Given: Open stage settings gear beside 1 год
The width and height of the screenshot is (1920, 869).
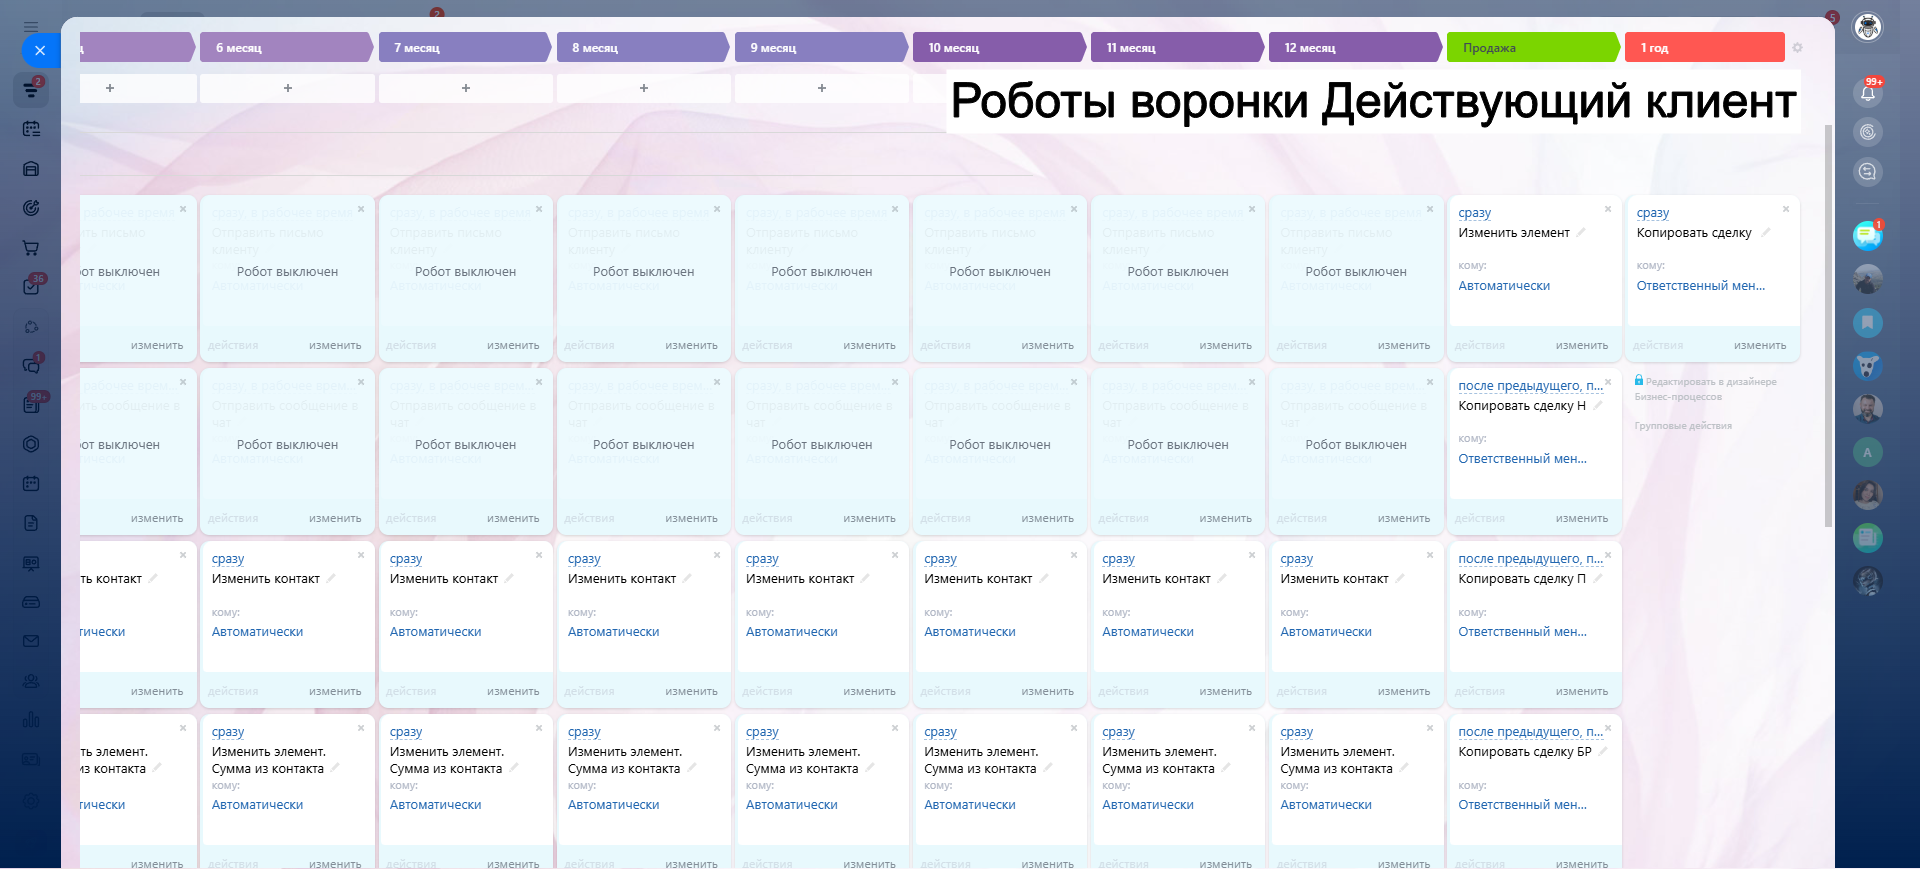Looking at the screenshot, I should coord(1797,48).
